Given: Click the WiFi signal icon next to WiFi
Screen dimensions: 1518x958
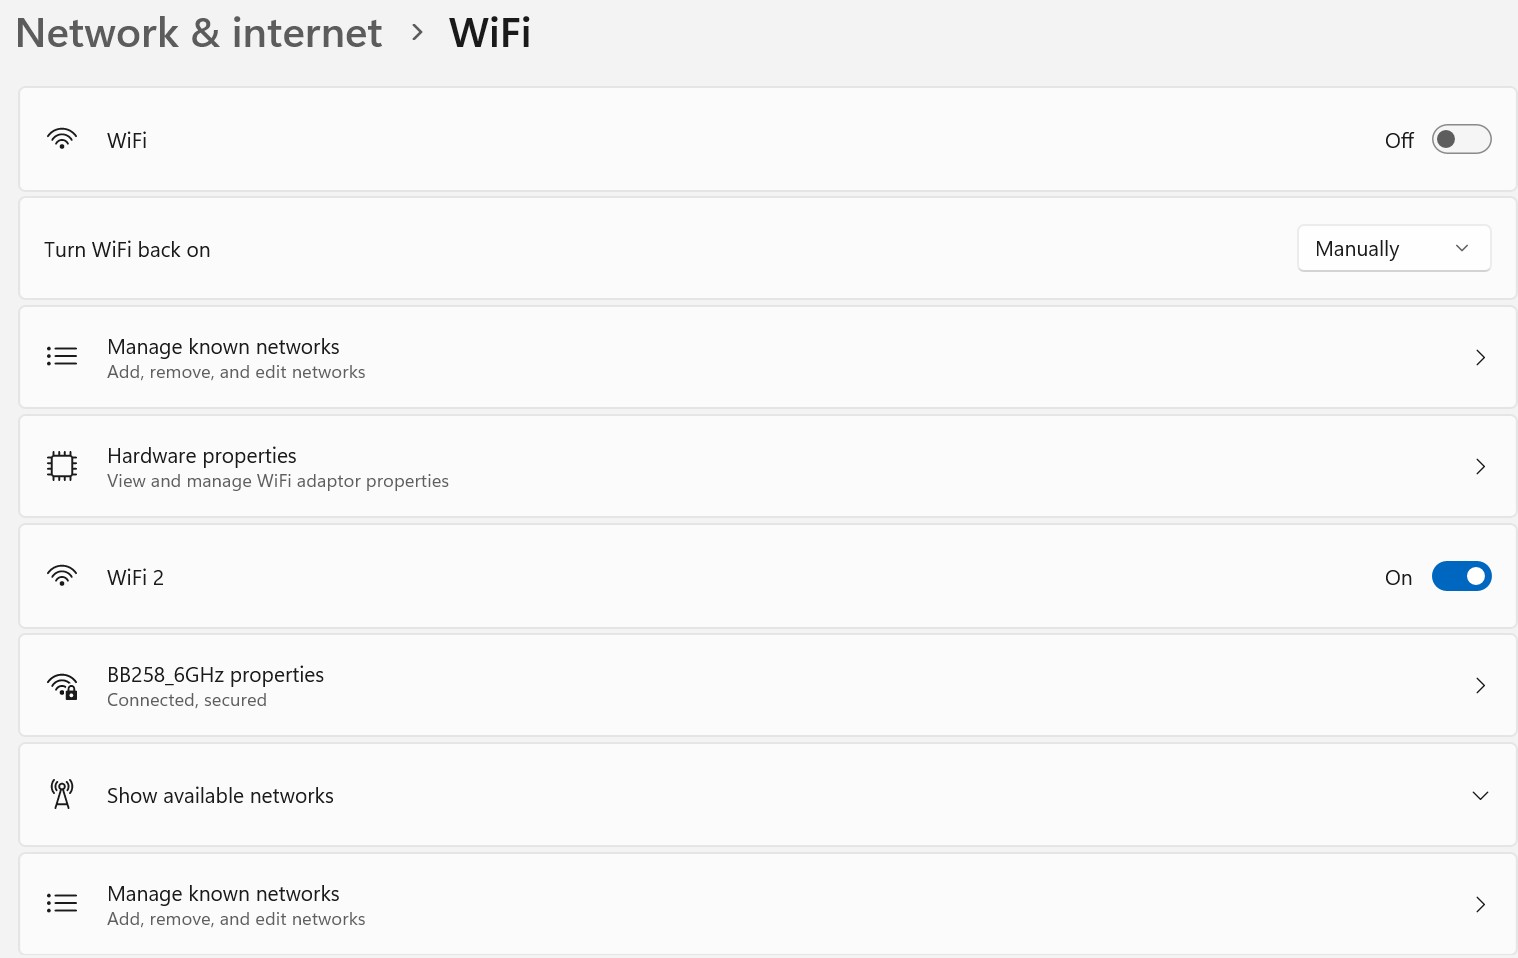Looking at the screenshot, I should (61, 140).
